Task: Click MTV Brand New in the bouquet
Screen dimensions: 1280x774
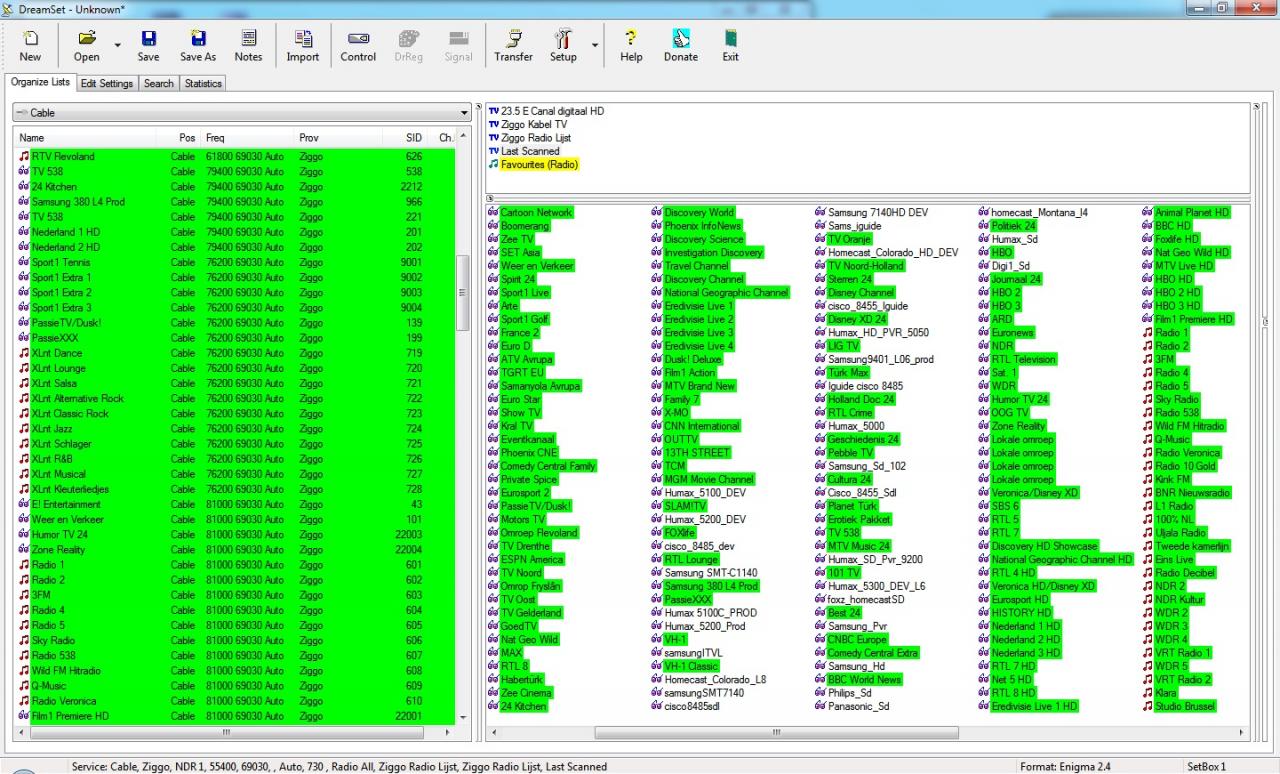Action: click(x=699, y=386)
